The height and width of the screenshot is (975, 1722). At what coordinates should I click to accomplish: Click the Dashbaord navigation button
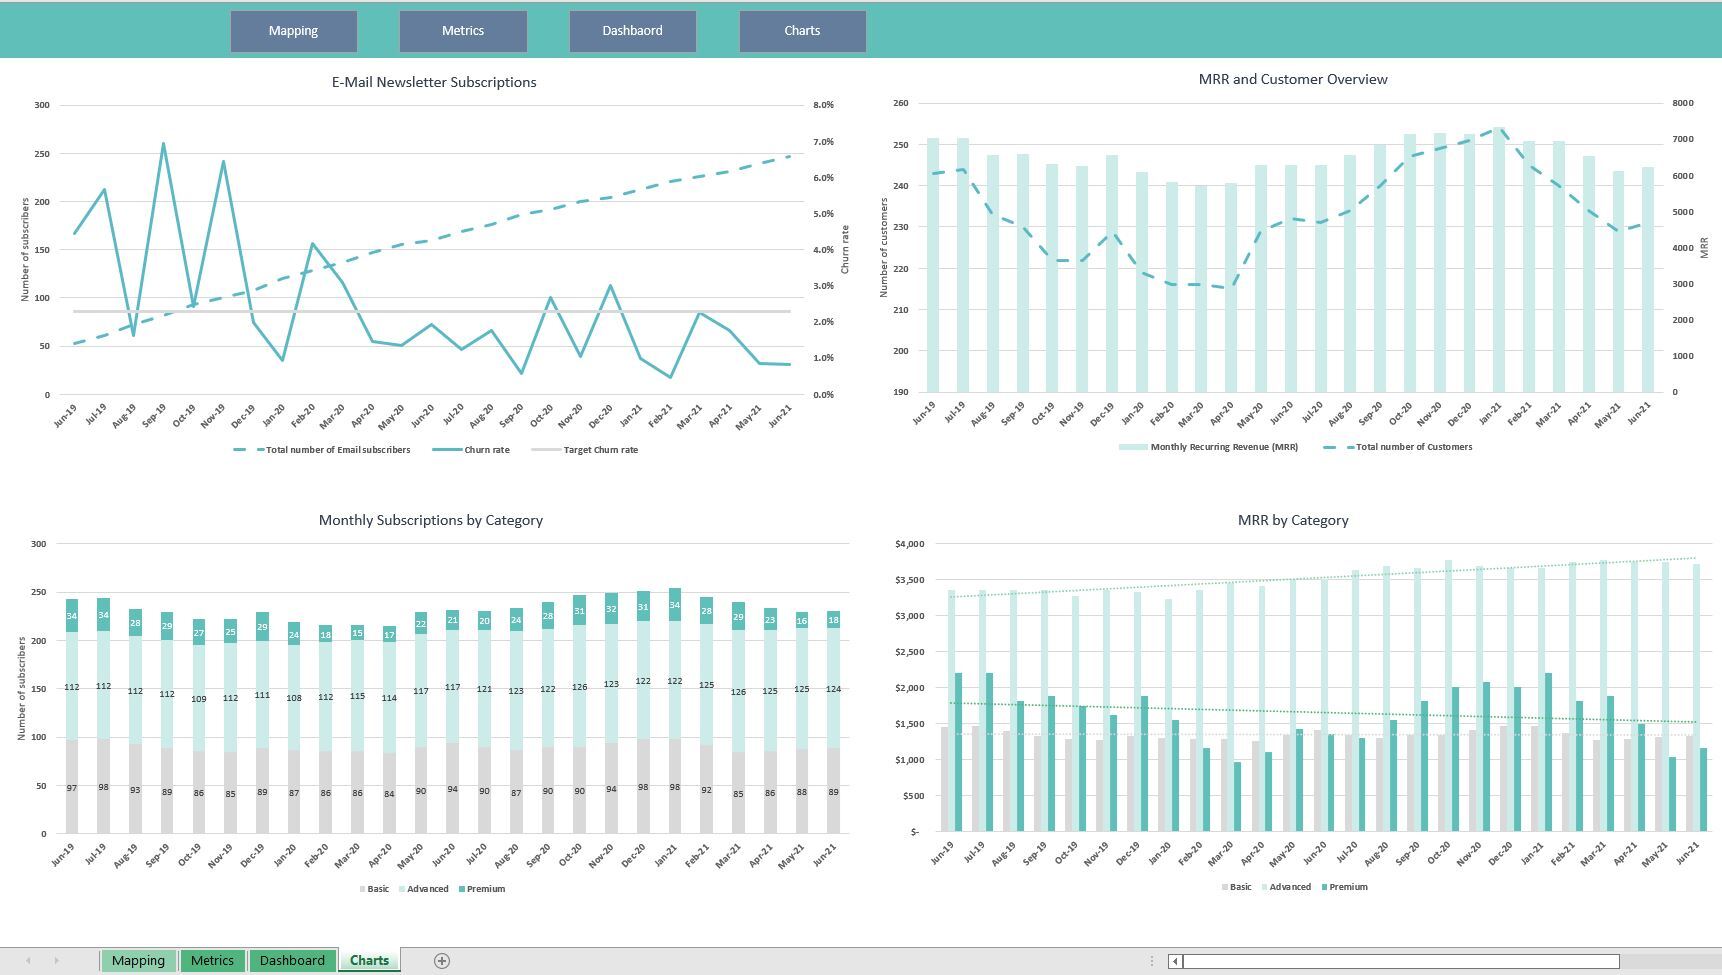pyautogui.click(x=632, y=31)
